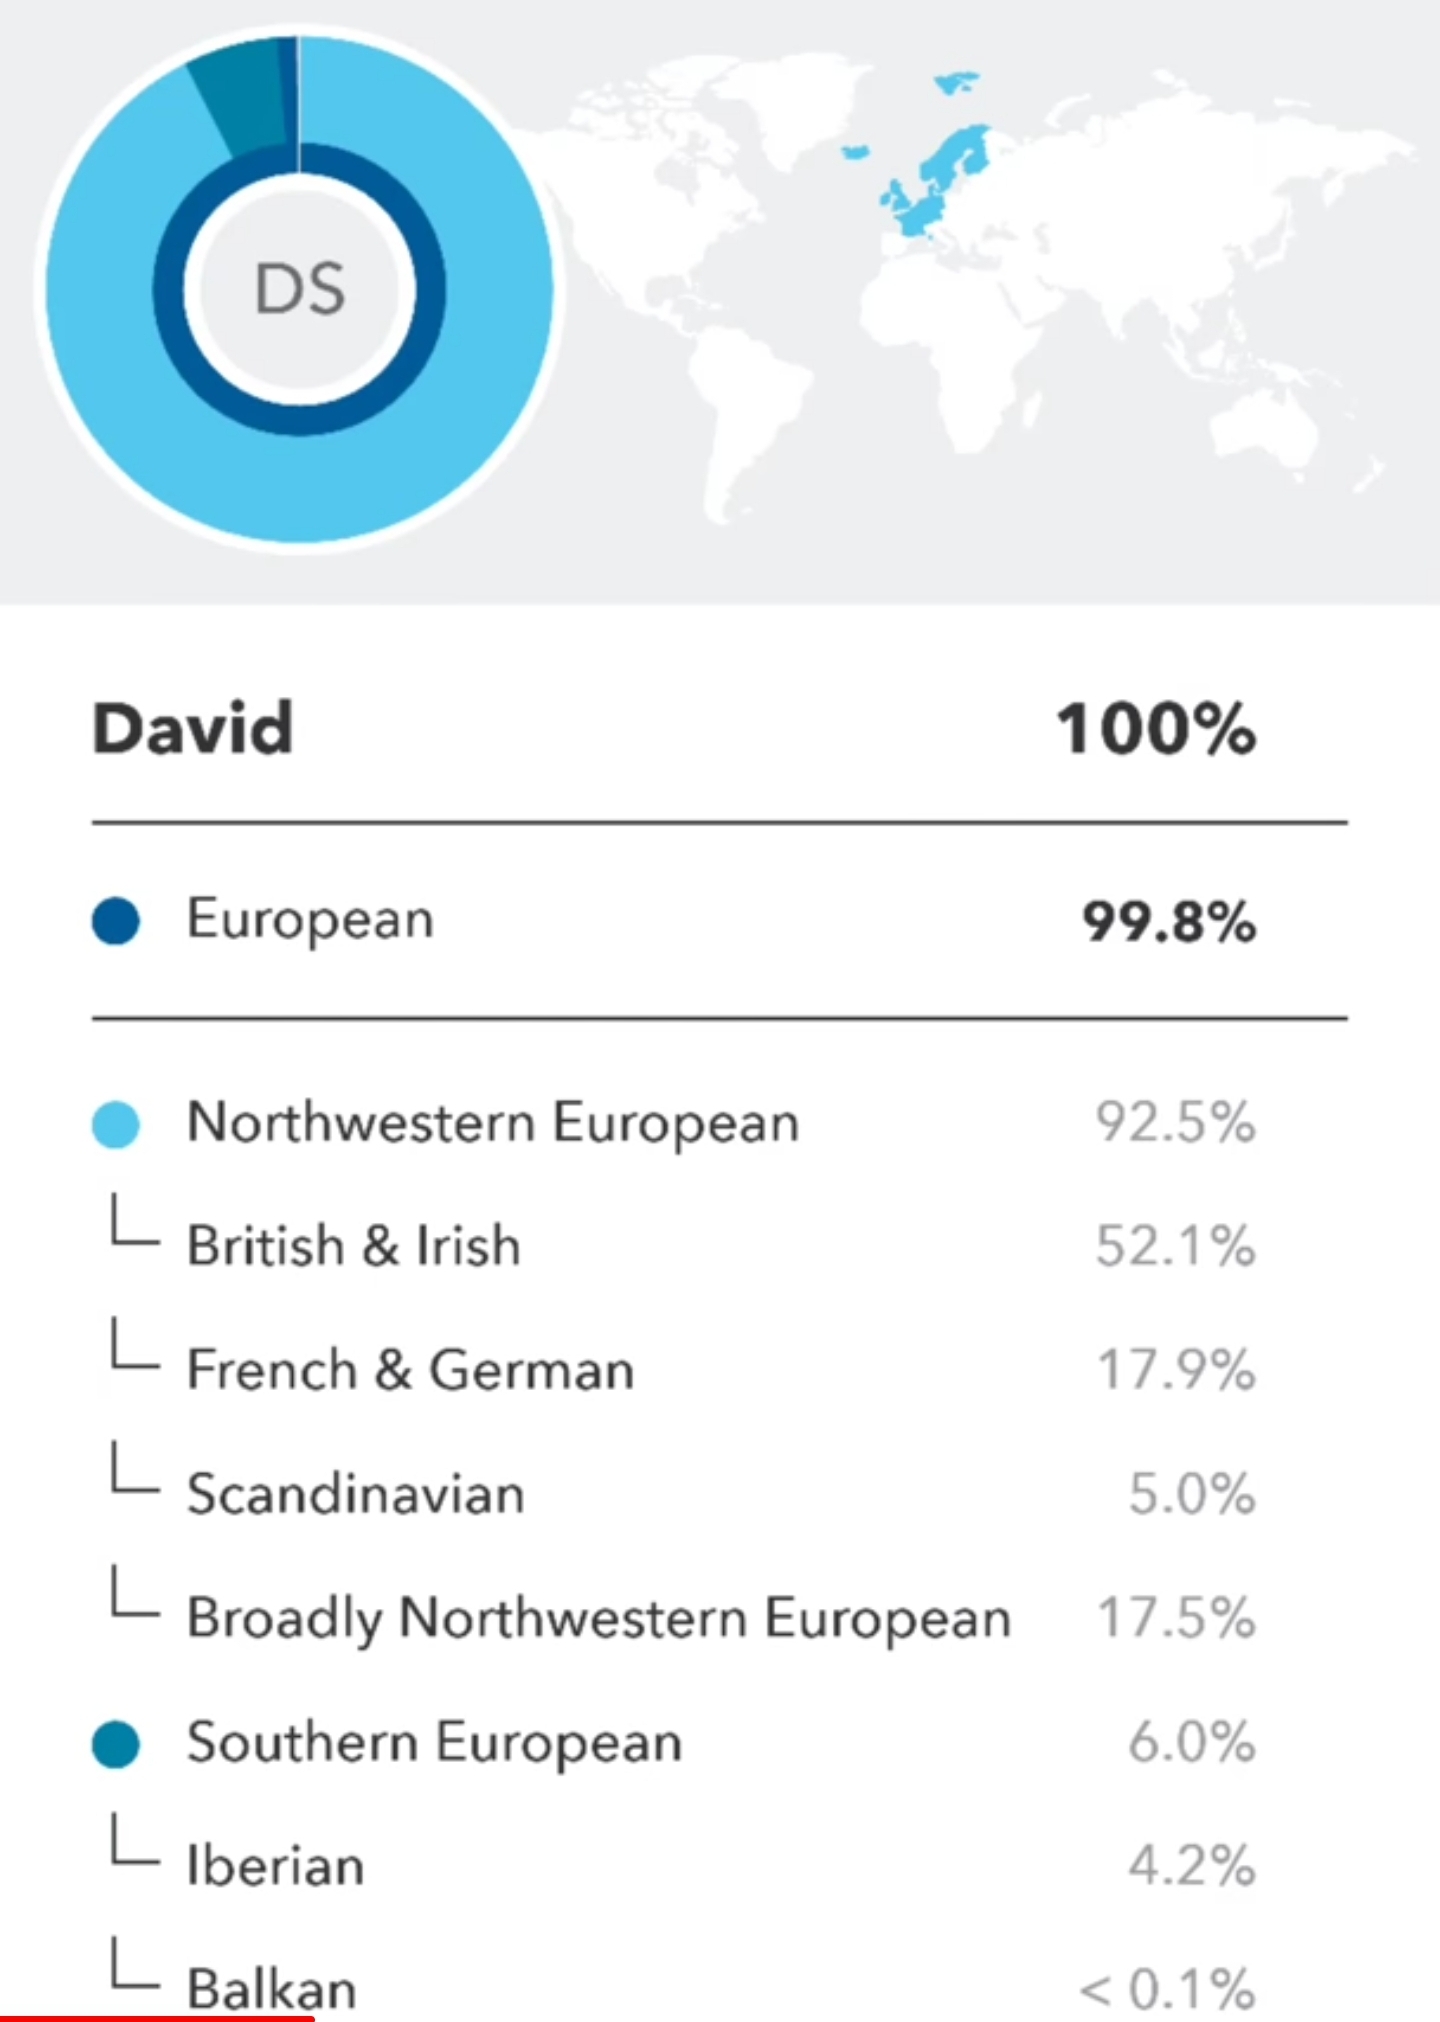
Task: Expand the European ancestry row
Action: click(310, 919)
